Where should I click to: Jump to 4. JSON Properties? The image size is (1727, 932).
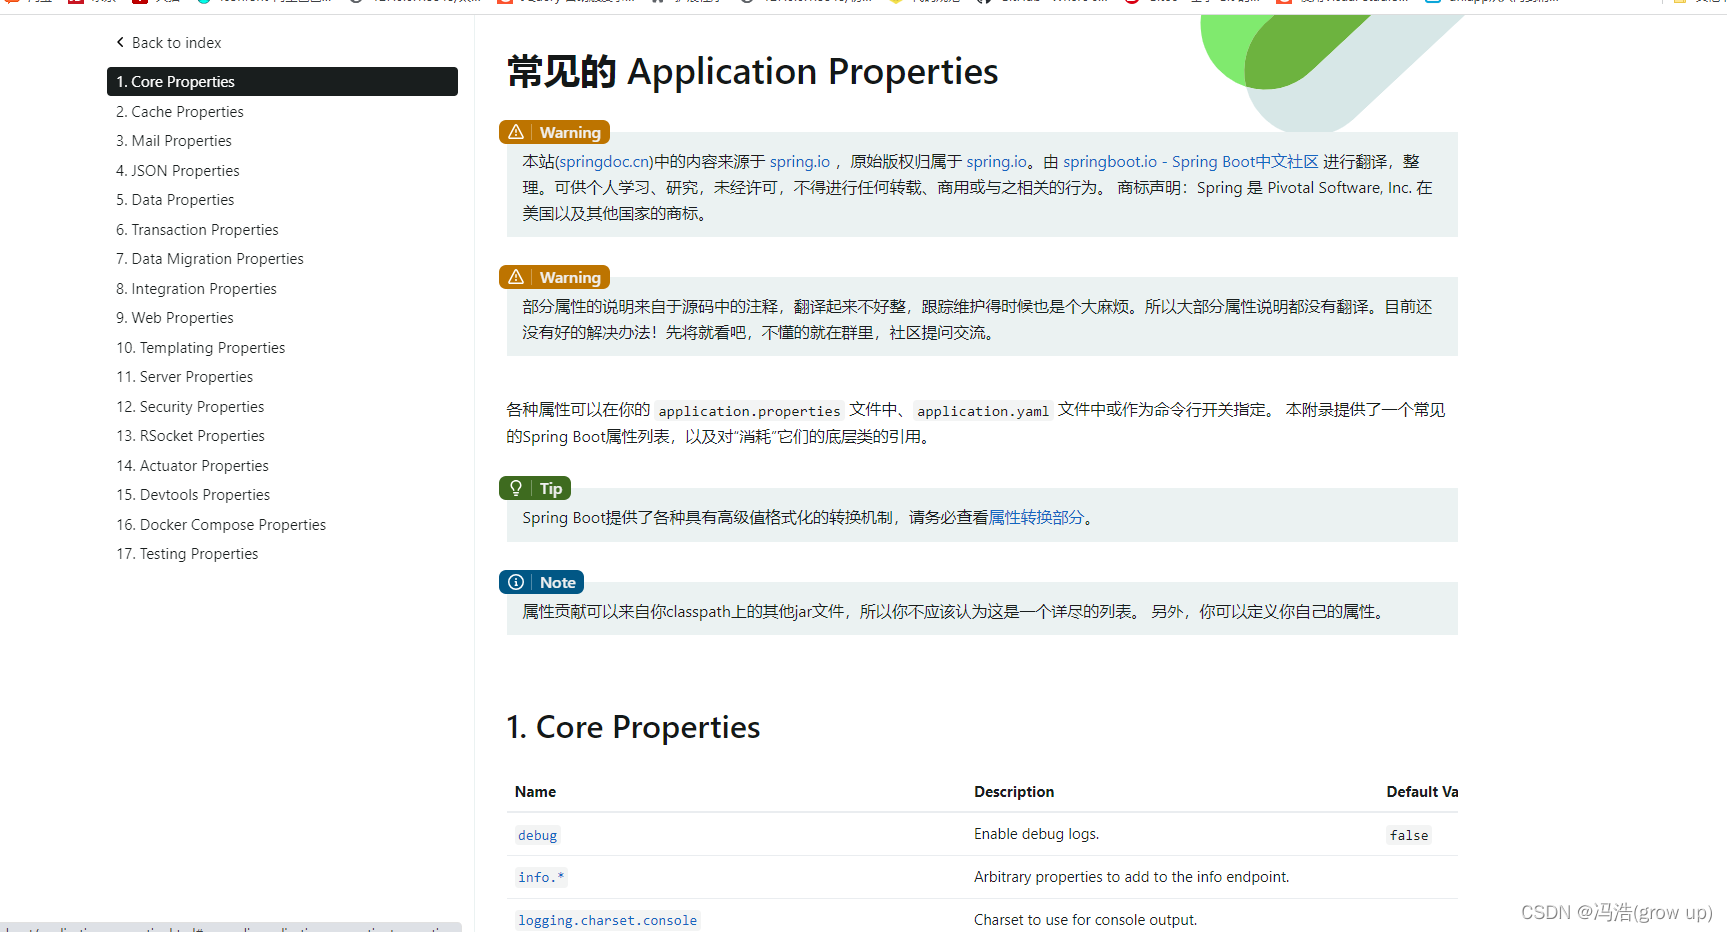178,171
